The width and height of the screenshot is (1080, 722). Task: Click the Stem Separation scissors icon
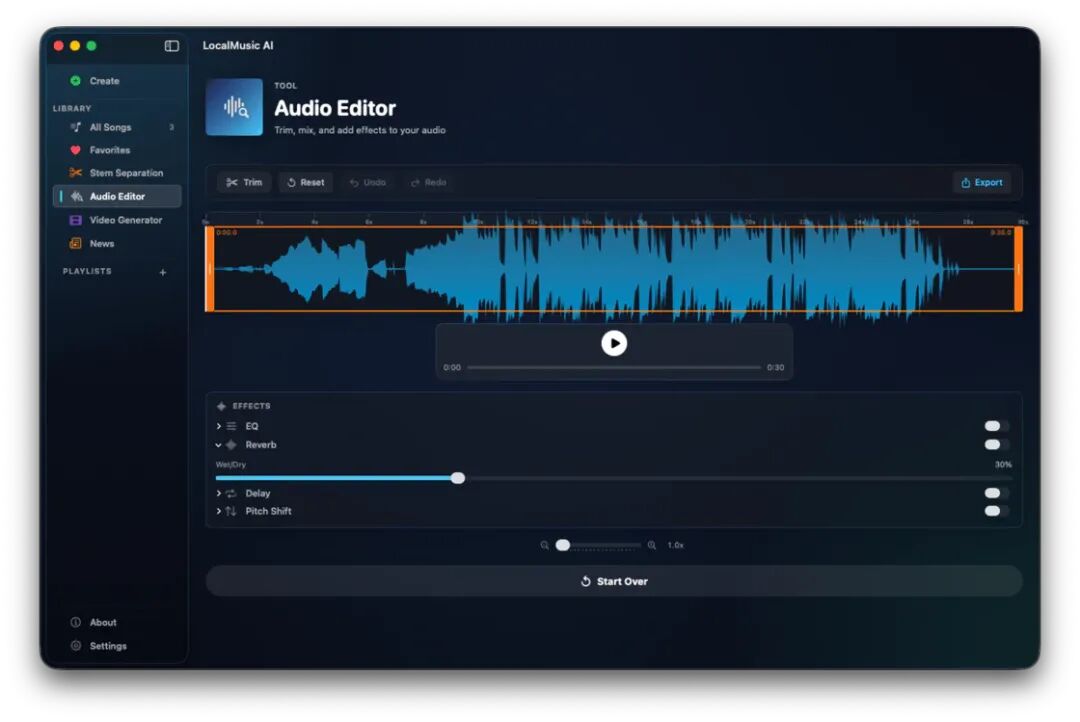tap(76, 172)
